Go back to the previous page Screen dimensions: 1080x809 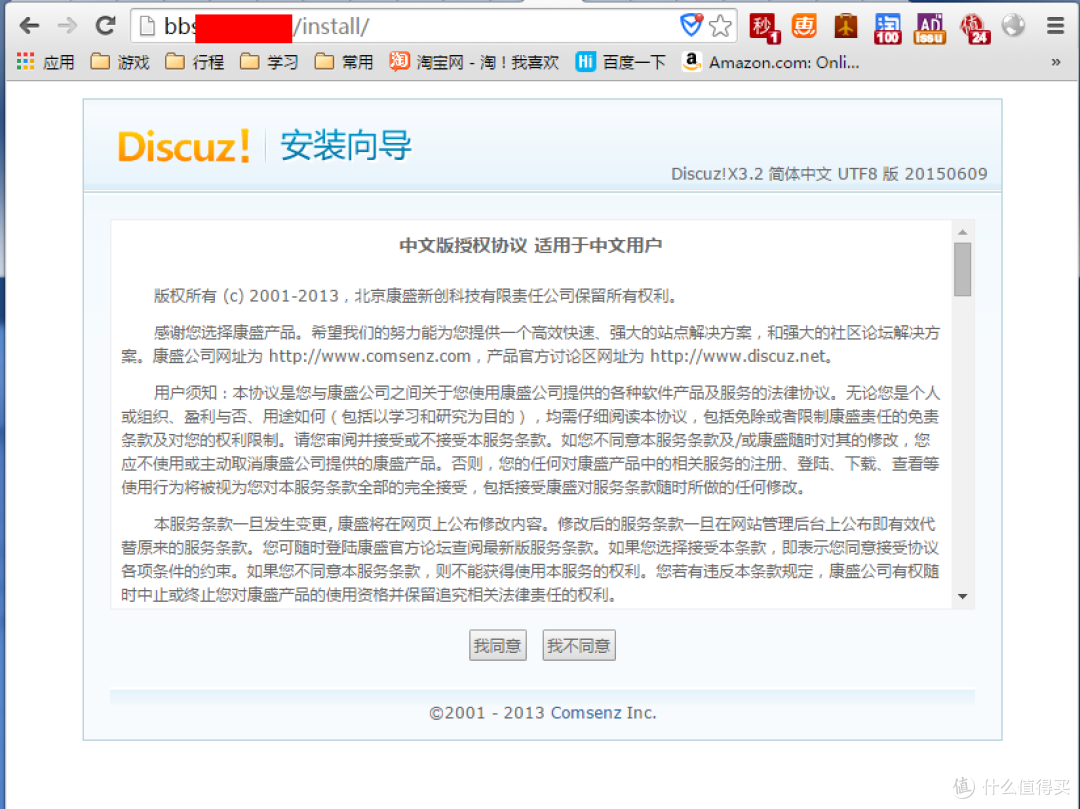tap(29, 26)
